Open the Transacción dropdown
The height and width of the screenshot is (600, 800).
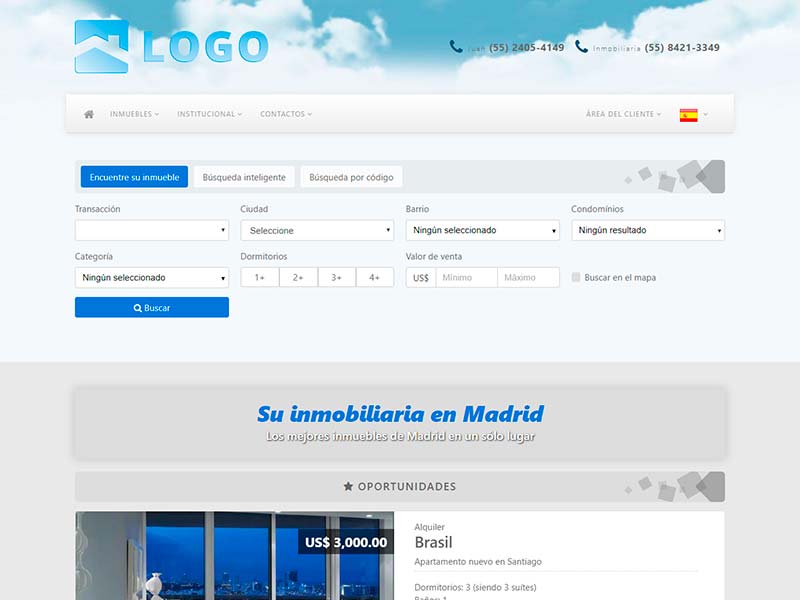(152, 230)
